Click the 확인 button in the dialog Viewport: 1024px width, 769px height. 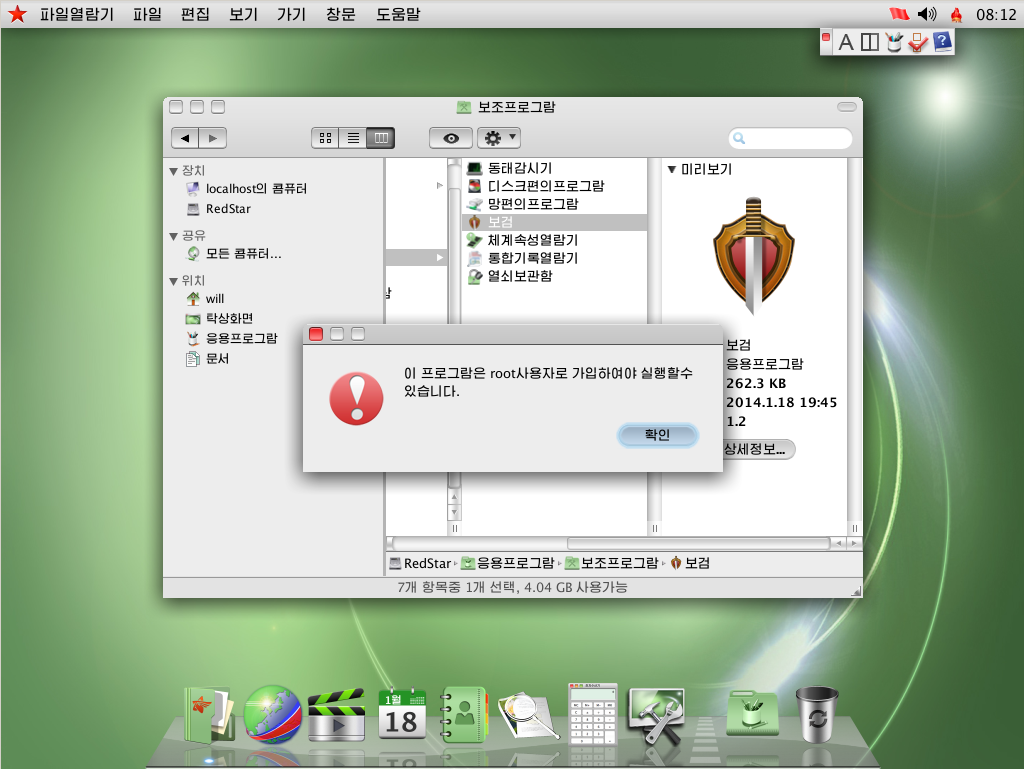click(658, 435)
